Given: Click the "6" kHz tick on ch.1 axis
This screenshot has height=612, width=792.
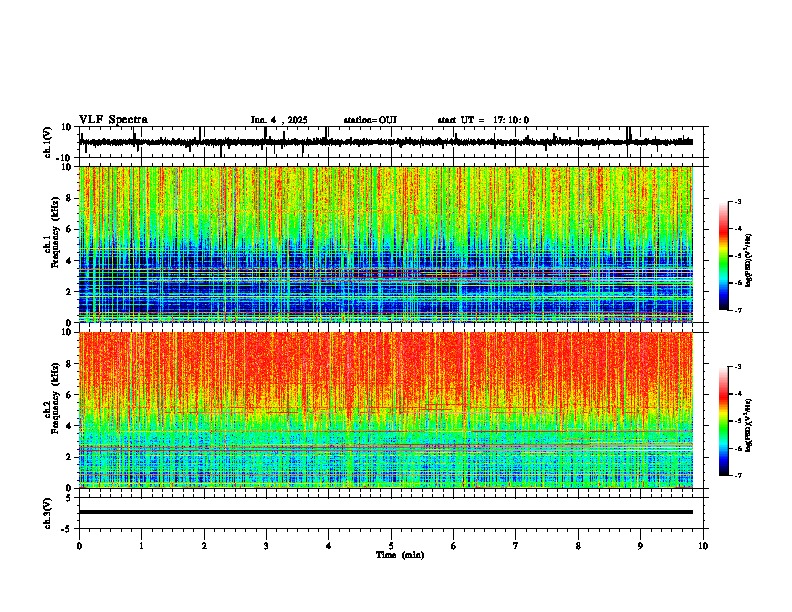Looking at the screenshot, I should click(69, 229).
